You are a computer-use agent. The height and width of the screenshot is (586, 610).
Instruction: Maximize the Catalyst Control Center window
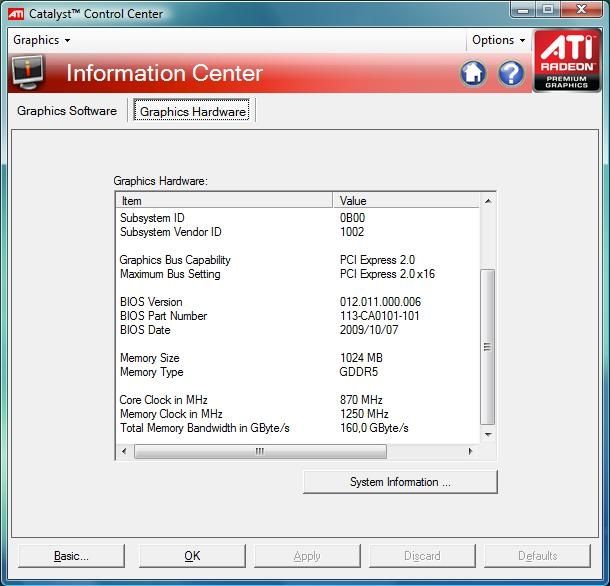pos(548,10)
